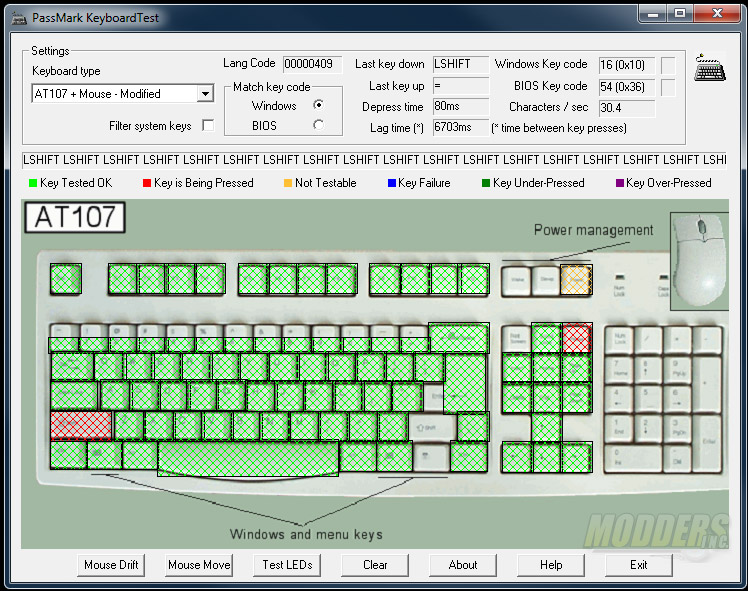Click the numeric keypad 0 key

[633, 458]
